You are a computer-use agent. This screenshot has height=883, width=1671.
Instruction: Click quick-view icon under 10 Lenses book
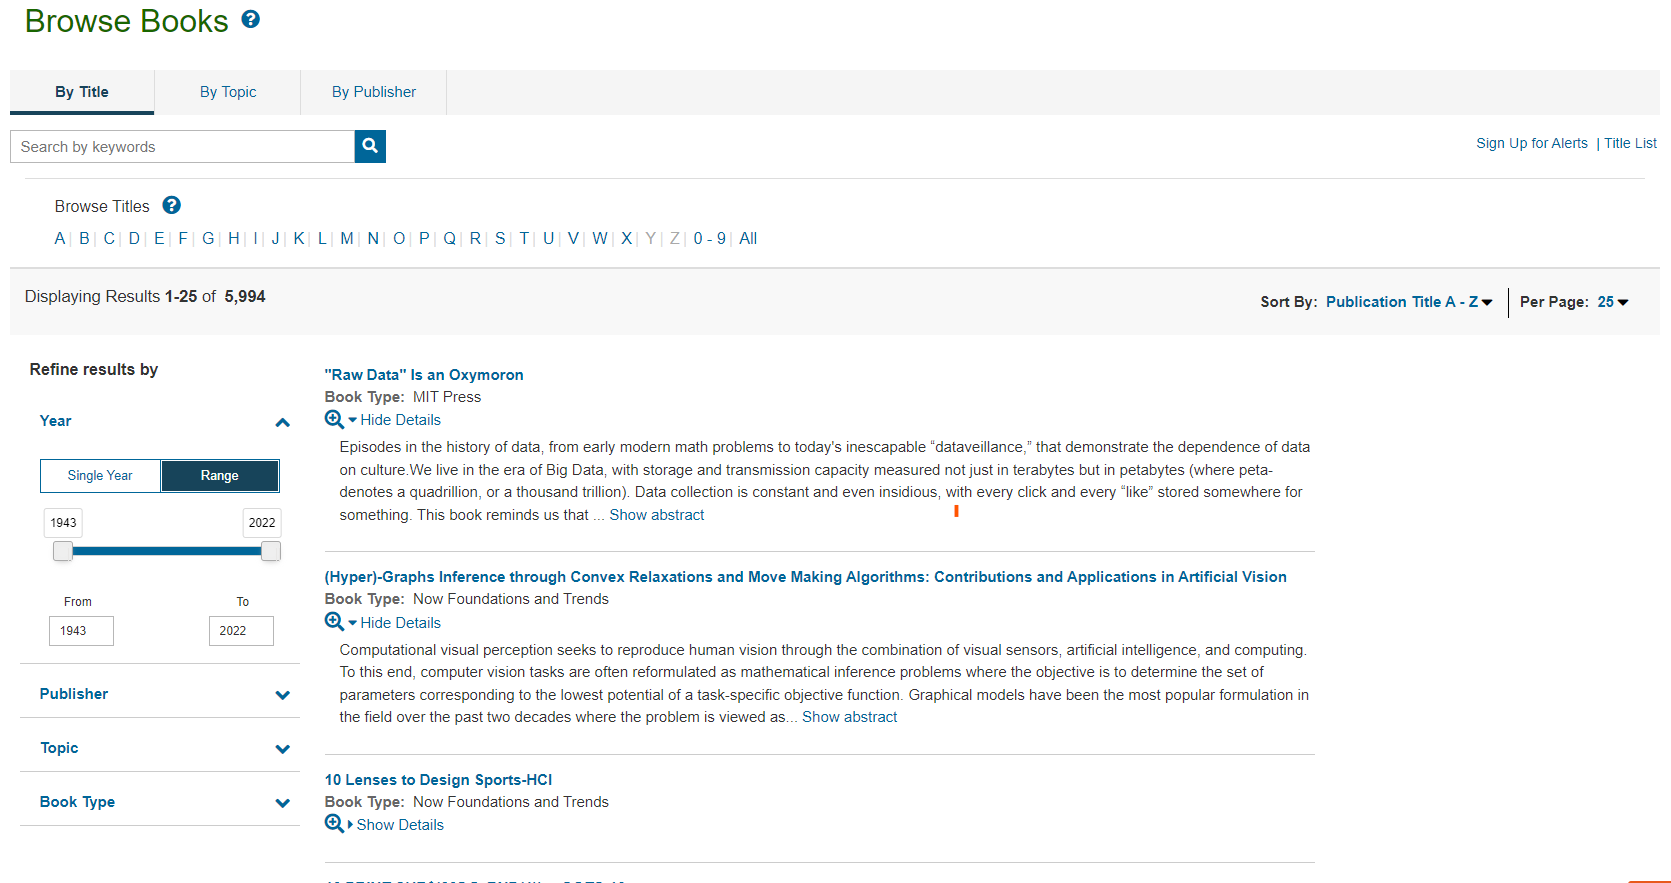pos(334,824)
